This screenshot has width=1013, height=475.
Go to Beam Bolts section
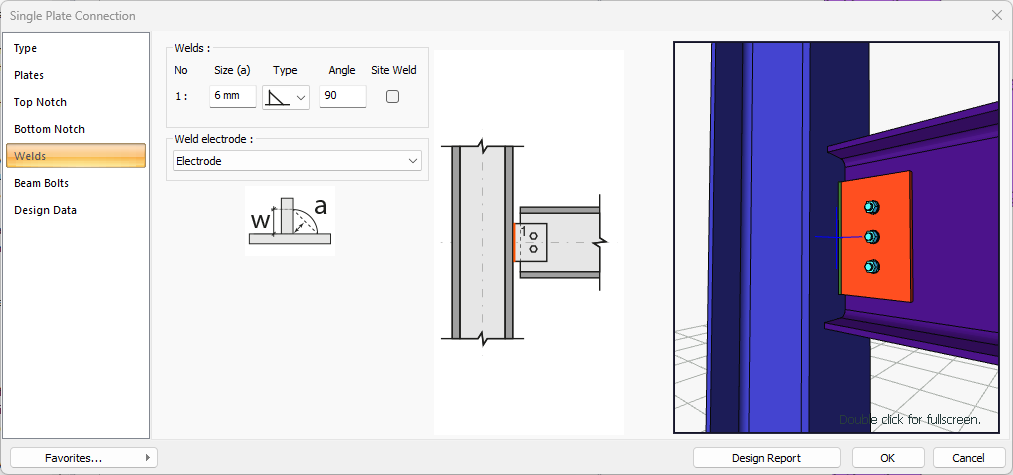tap(76, 183)
